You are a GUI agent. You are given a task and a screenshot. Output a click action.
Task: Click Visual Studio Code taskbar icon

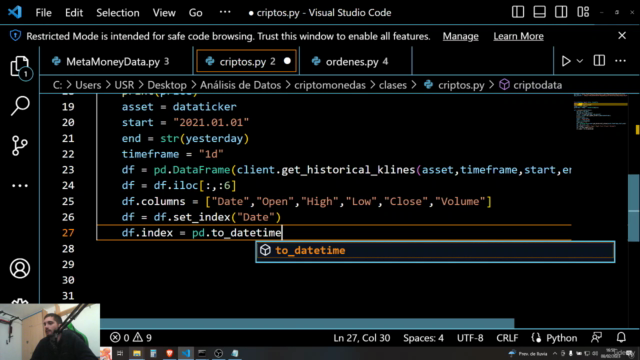click(186, 353)
